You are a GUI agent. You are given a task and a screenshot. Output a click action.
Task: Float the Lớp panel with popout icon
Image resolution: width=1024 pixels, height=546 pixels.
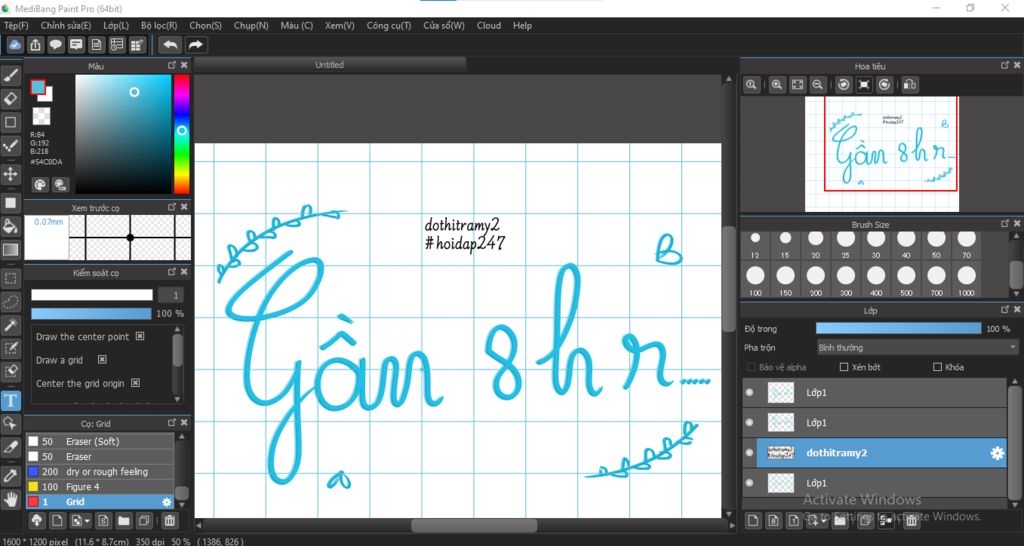pyautogui.click(x=1005, y=311)
